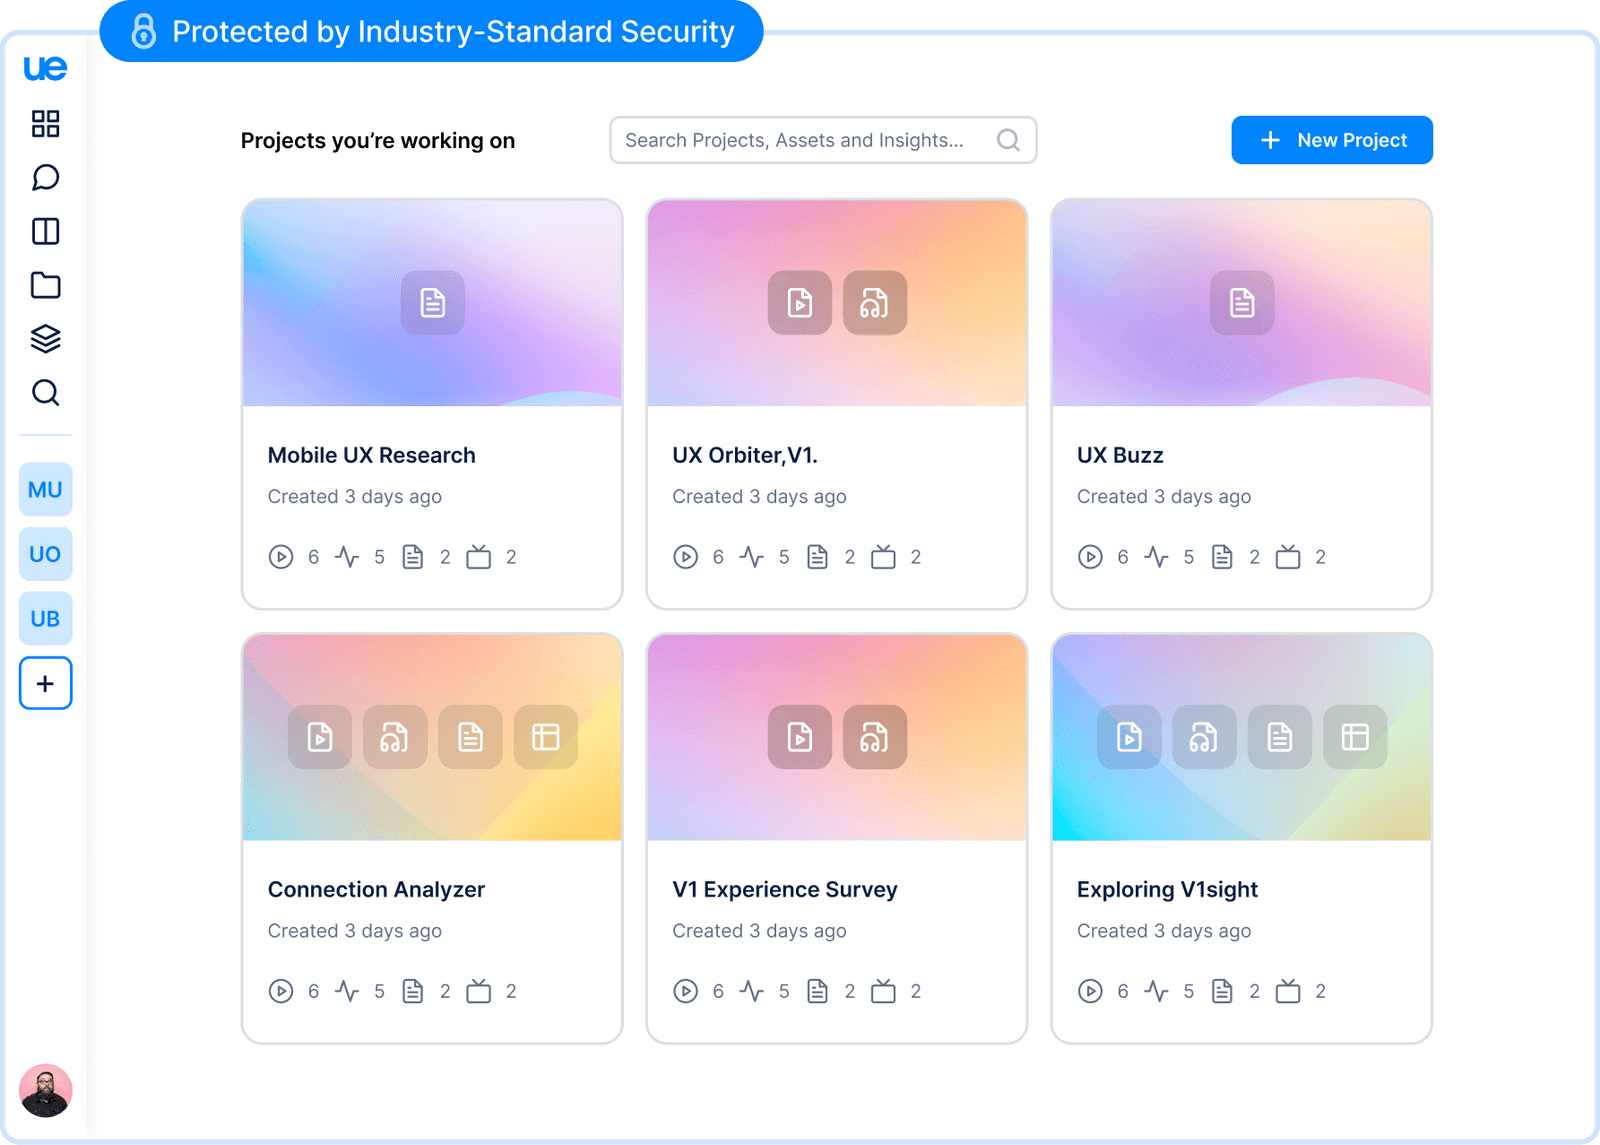
Task: Click the video icon on V1 Experience Survey thumbnail
Action: (x=799, y=737)
